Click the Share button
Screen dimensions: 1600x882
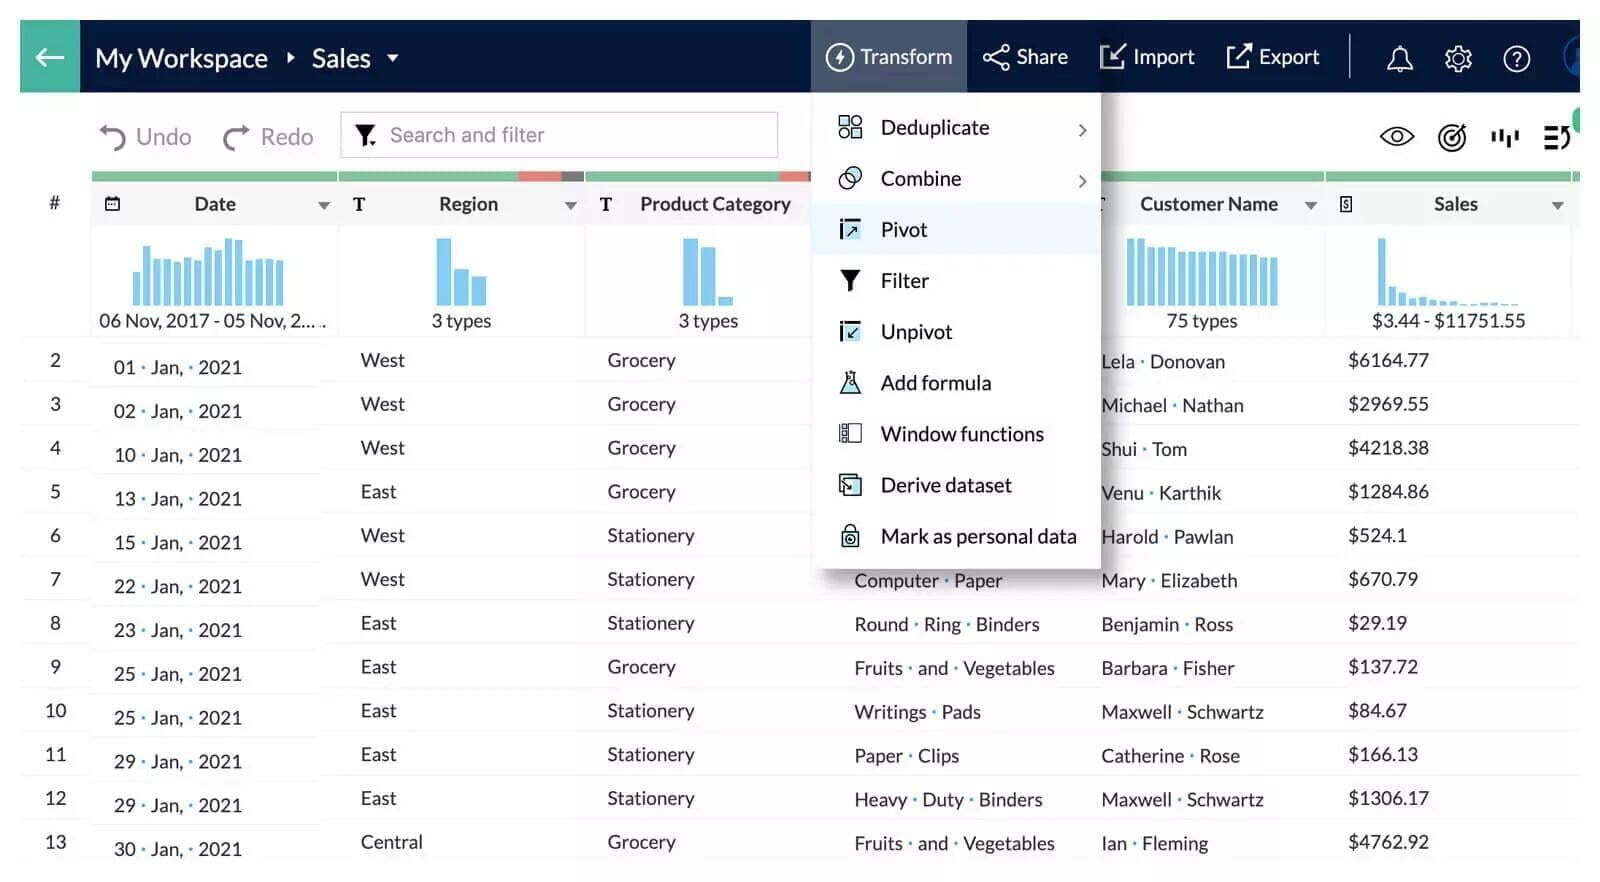(1025, 57)
